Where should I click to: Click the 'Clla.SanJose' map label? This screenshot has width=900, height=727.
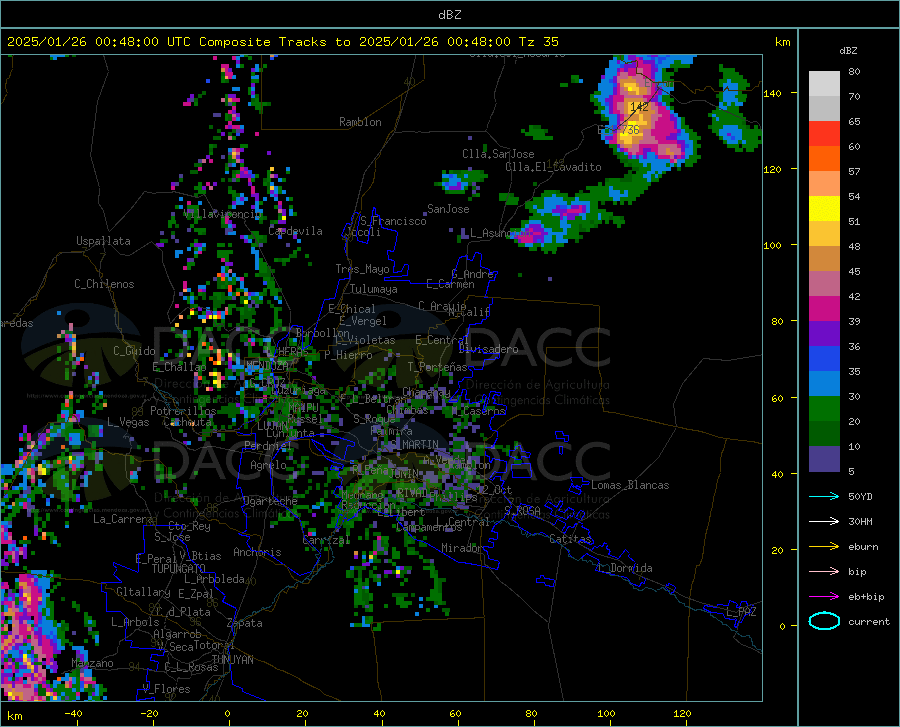[x=498, y=154]
